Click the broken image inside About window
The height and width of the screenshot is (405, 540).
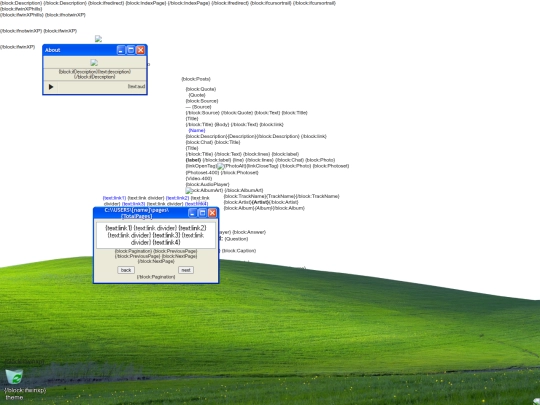point(94,63)
